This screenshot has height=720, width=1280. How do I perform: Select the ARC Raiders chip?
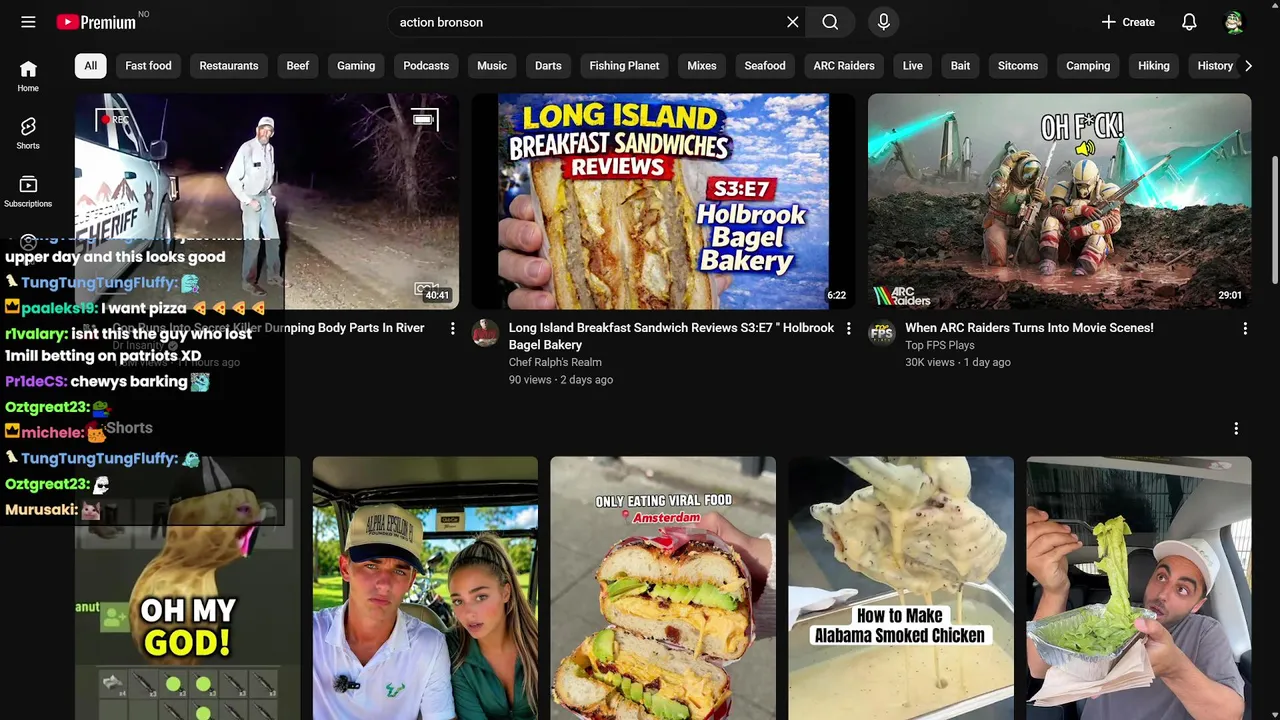[844, 66]
